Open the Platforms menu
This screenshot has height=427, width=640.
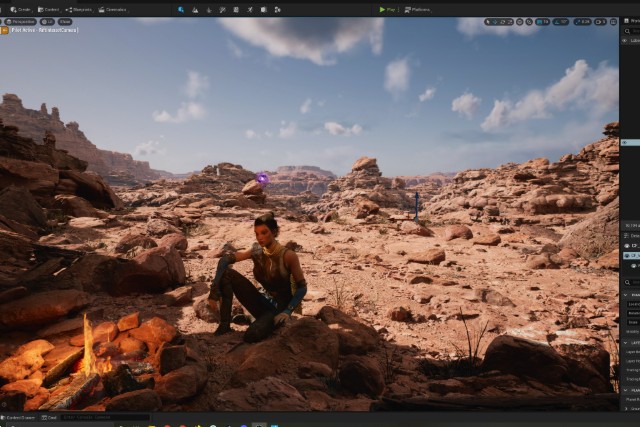coord(418,9)
